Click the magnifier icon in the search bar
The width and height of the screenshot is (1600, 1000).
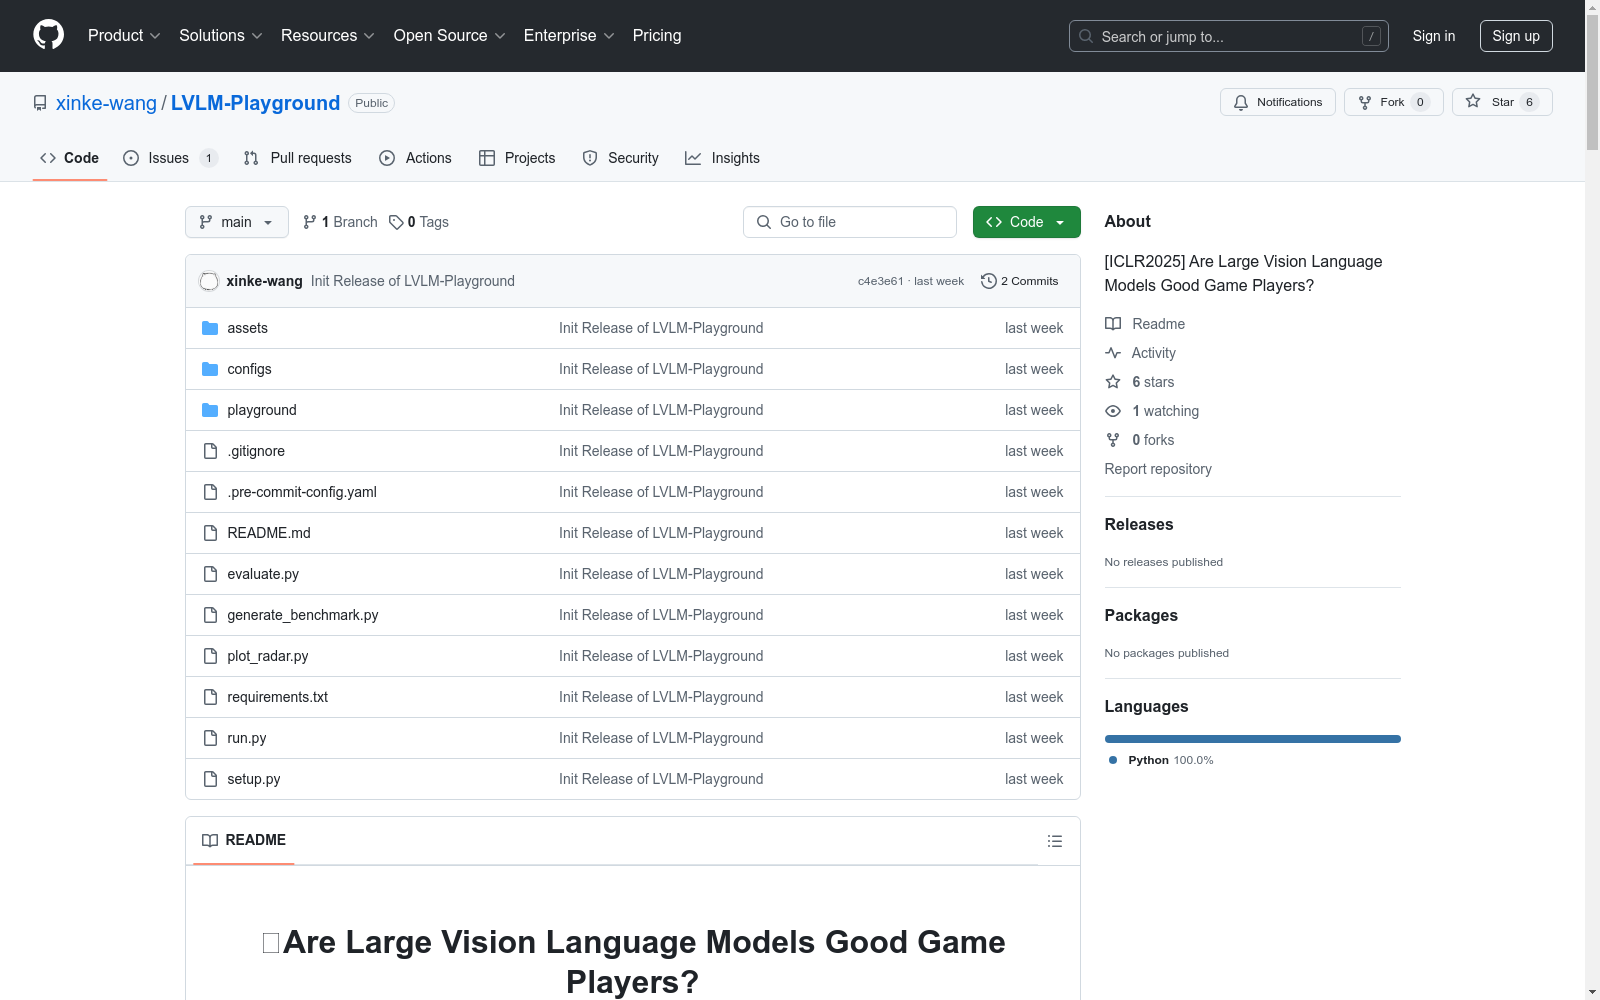pyautogui.click(x=1086, y=36)
